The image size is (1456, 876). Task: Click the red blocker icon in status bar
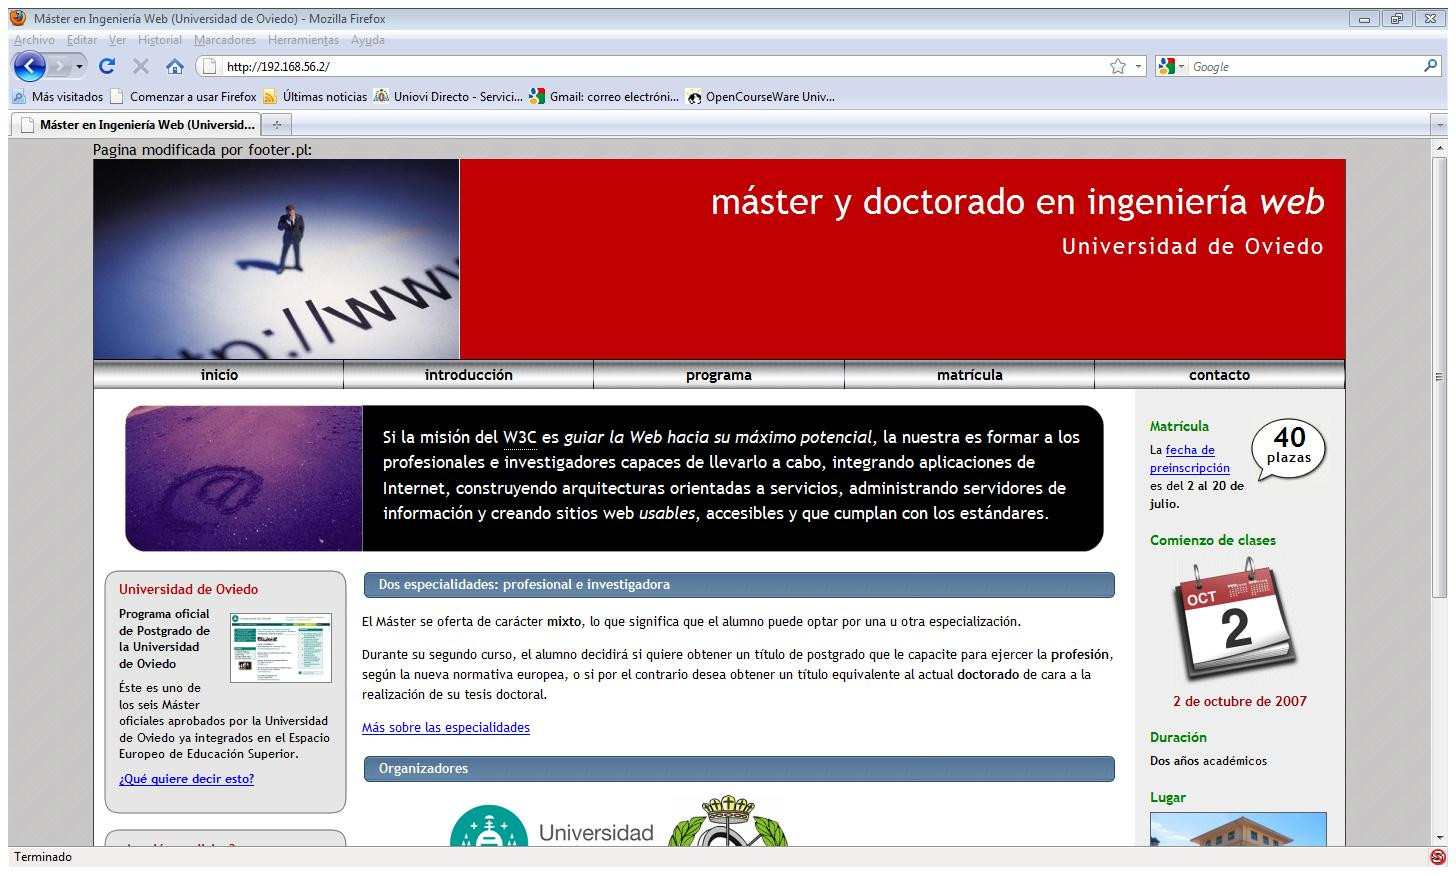(x=1438, y=857)
